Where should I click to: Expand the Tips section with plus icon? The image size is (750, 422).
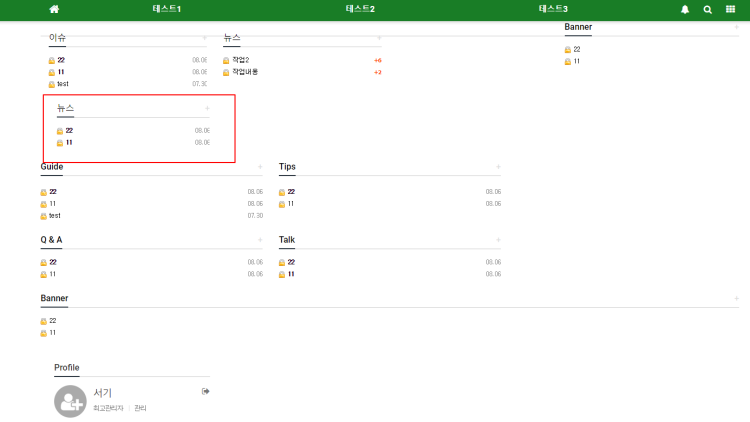click(x=498, y=167)
